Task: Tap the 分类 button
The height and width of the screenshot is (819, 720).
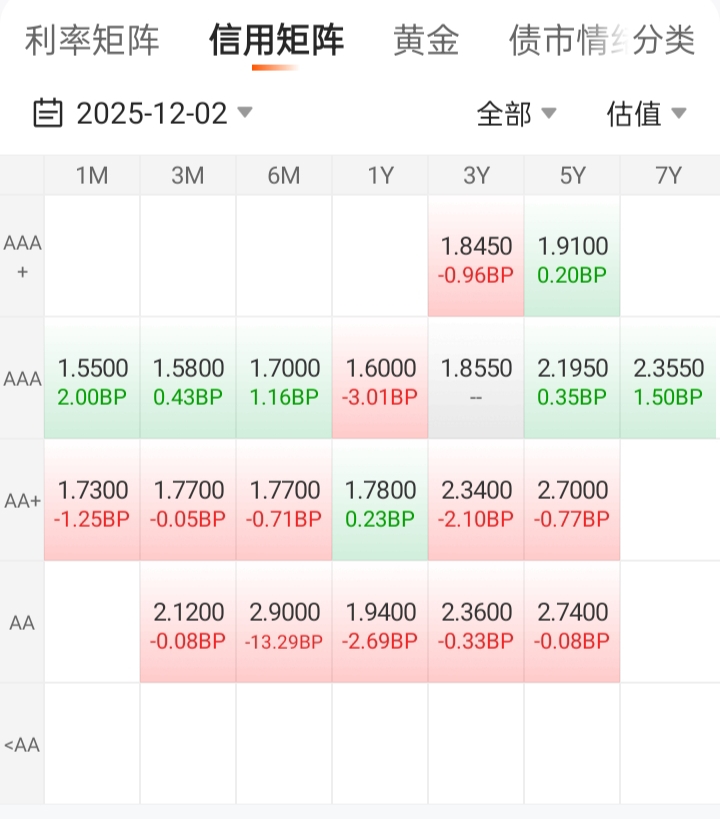Action: (664, 41)
